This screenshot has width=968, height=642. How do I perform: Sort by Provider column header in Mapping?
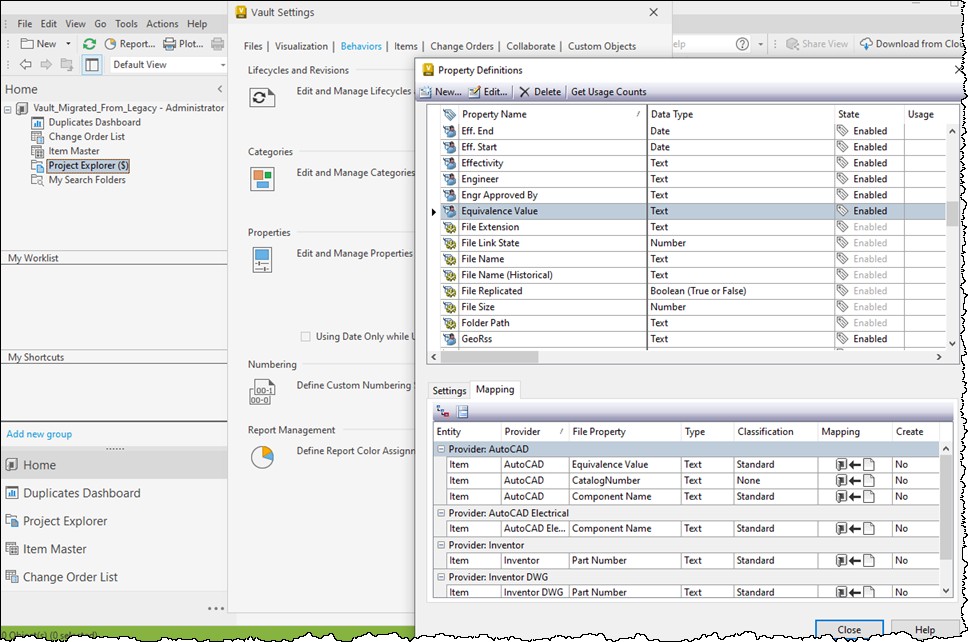click(535, 431)
